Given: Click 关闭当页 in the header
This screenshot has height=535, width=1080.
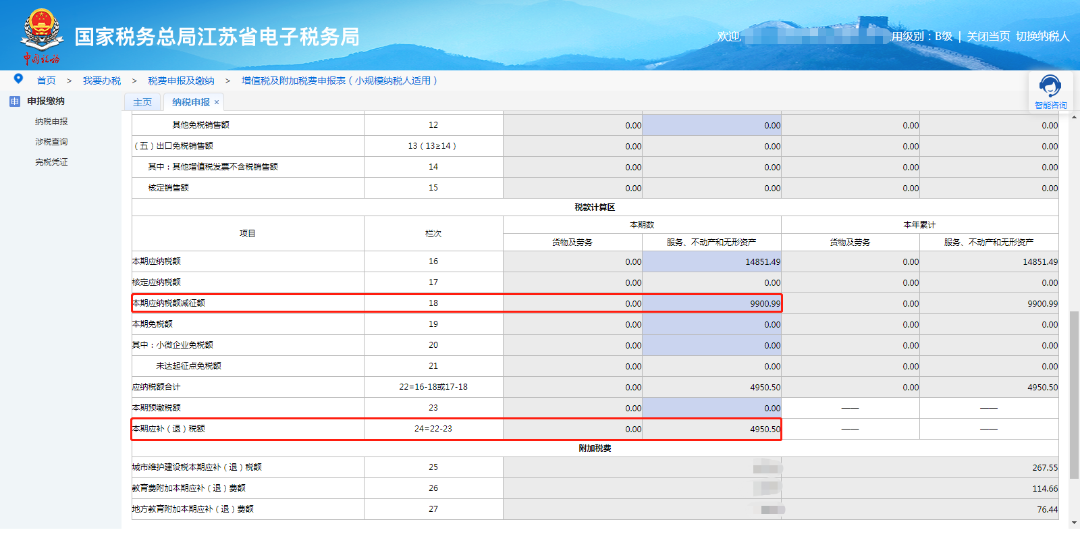Looking at the screenshot, I should coord(987,36).
